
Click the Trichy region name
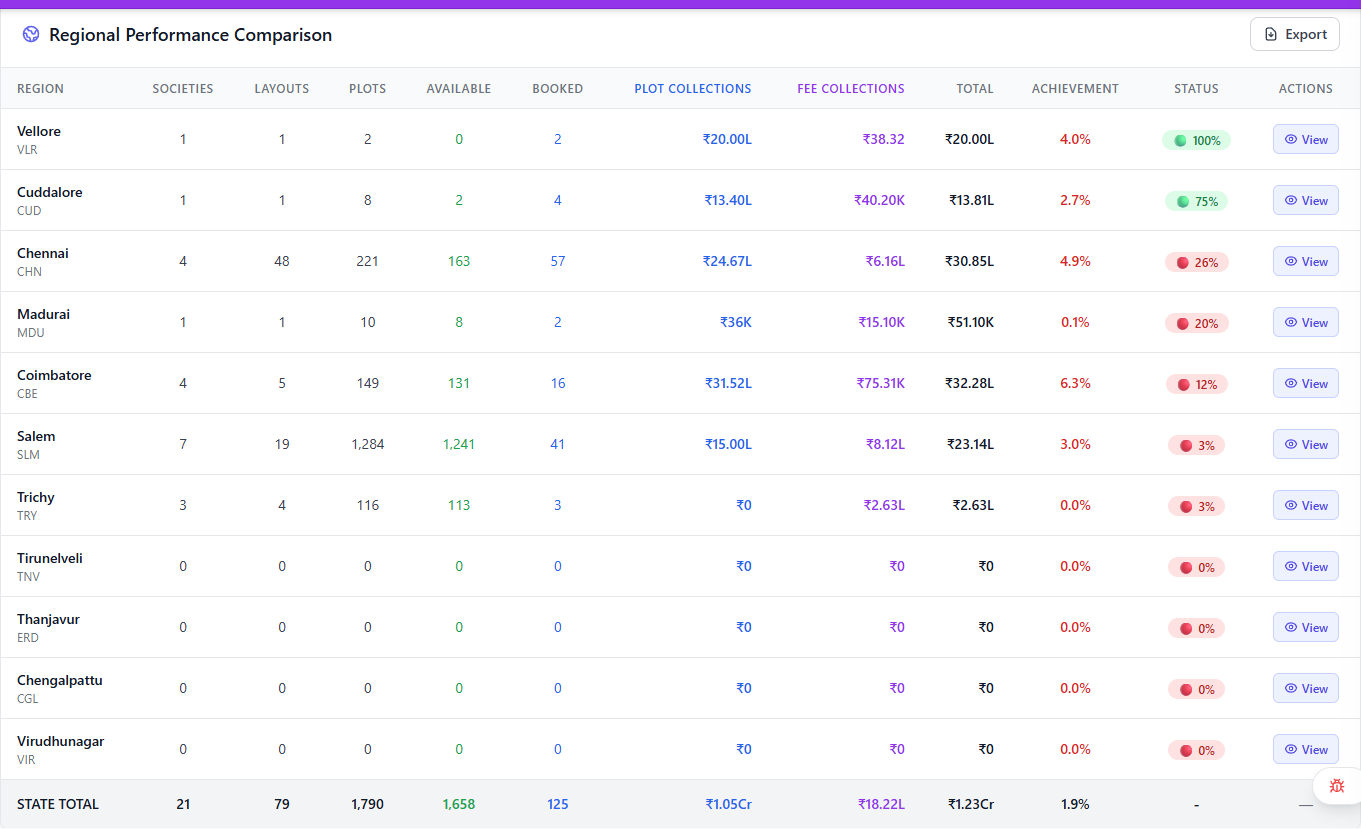click(x=36, y=497)
